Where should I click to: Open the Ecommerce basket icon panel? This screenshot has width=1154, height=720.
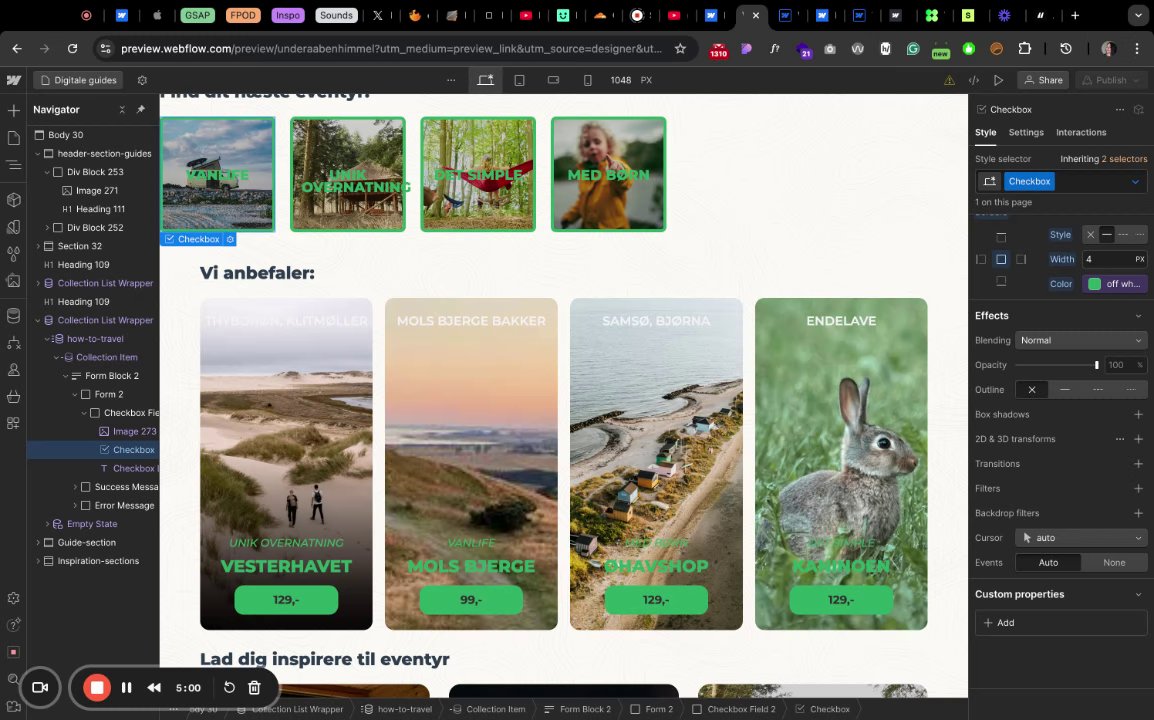pyautogui.click(x=13, y=397)
